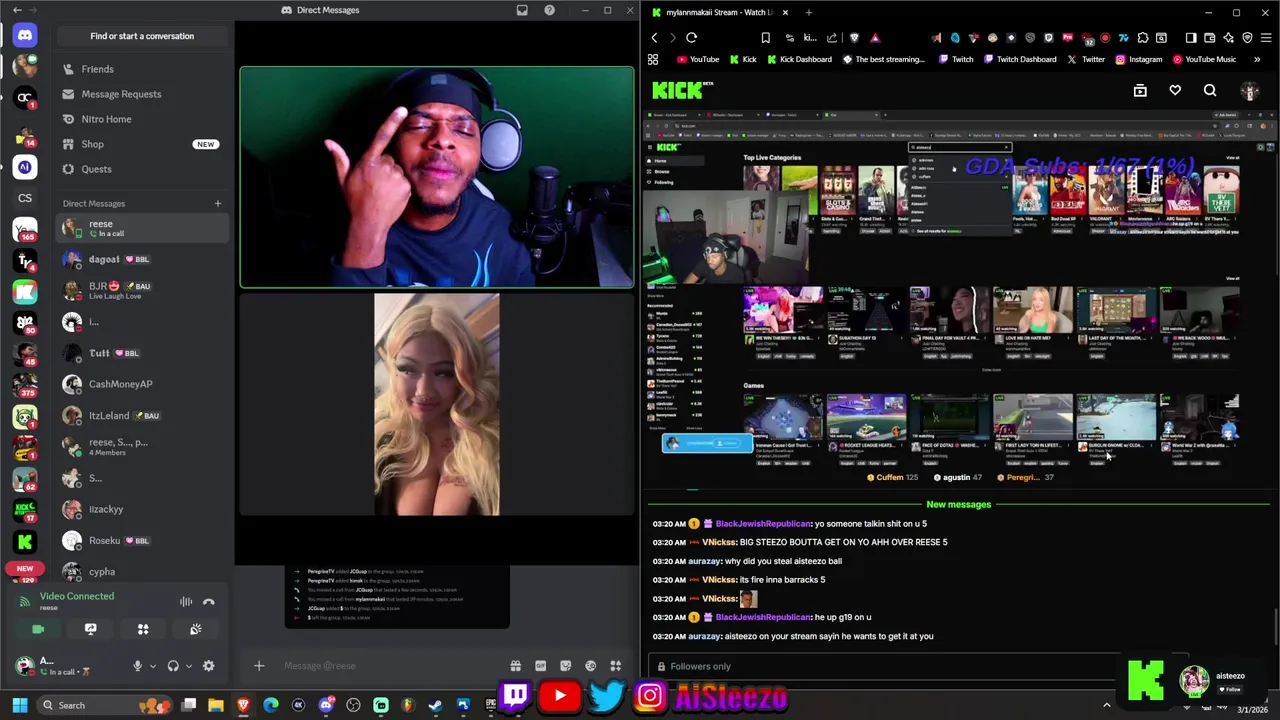Start an activity in the call
Screen dimensions: 1280x720
point(143,629)
